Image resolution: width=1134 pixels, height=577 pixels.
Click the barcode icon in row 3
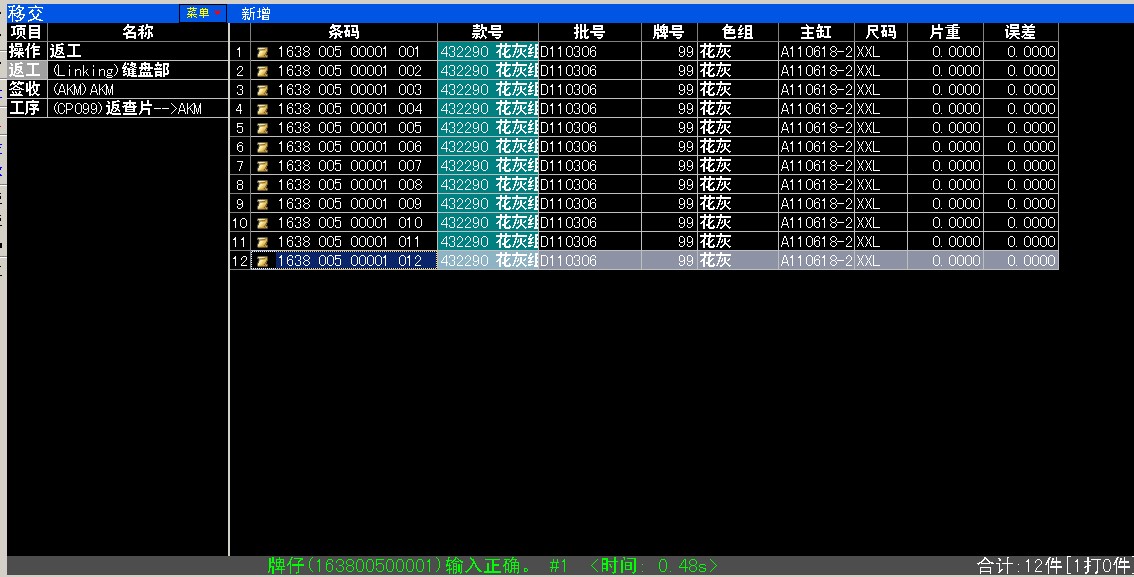(x=263, y=90)
